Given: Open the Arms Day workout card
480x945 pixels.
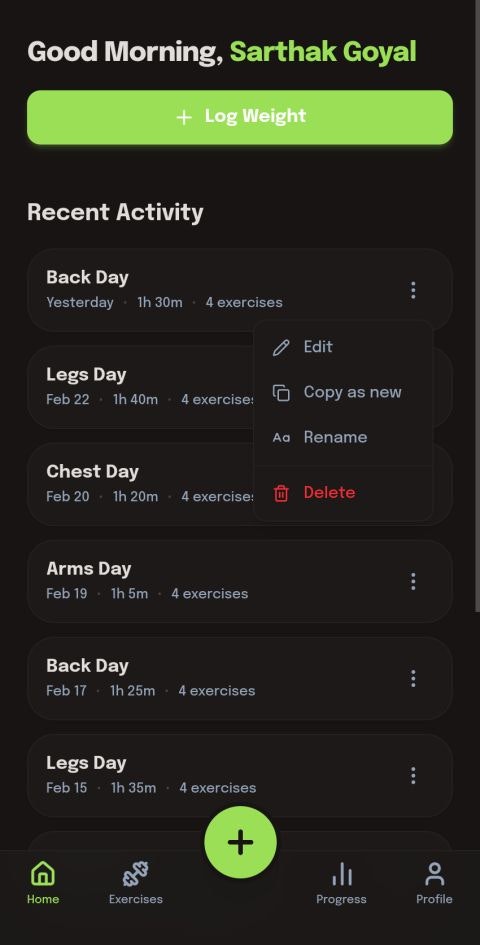Looking at the screenshot, I should (240, 582).
